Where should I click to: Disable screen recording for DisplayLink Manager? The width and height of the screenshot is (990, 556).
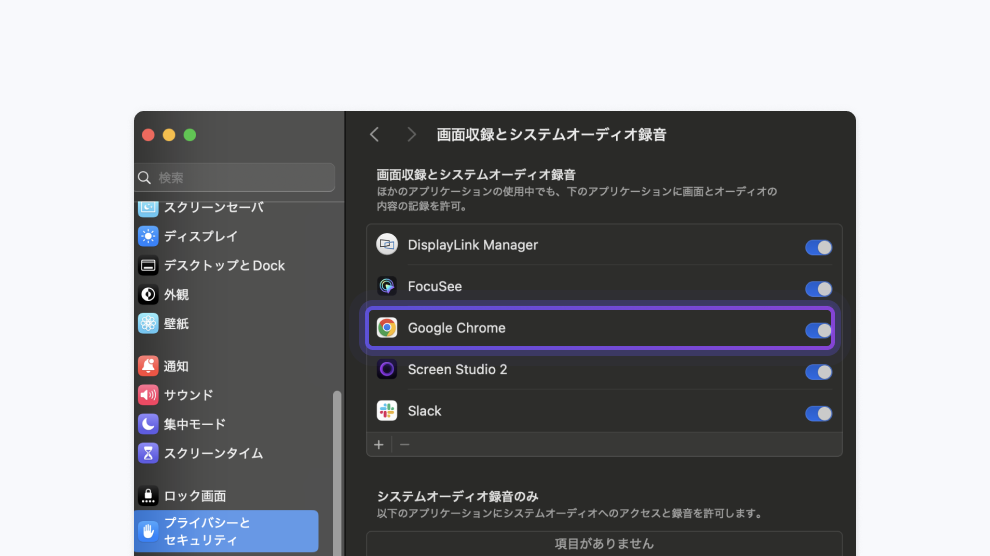point(818,247)
